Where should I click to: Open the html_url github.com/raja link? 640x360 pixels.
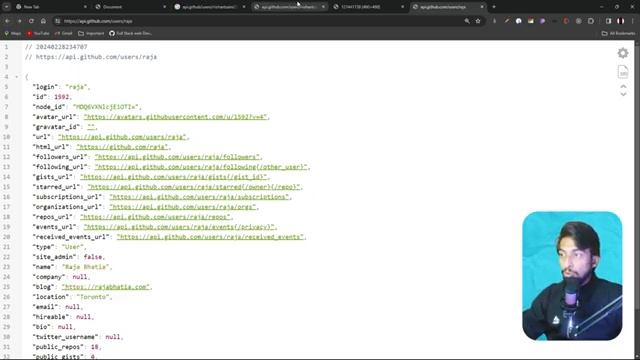122,147
